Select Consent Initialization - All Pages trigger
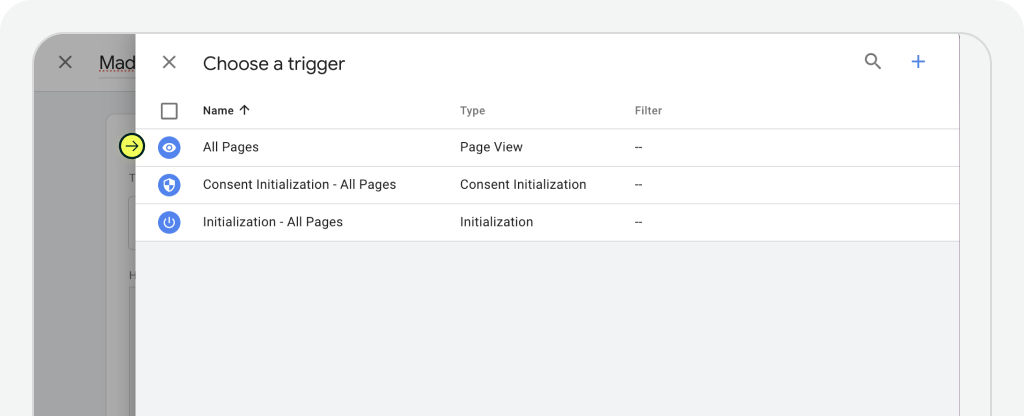This screenshot has height=416, width=1024. click(x=299, y=185)
